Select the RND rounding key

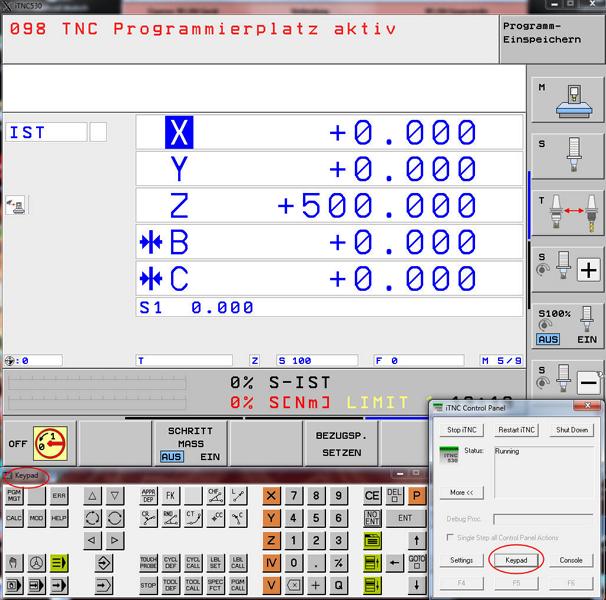(170, 518)
